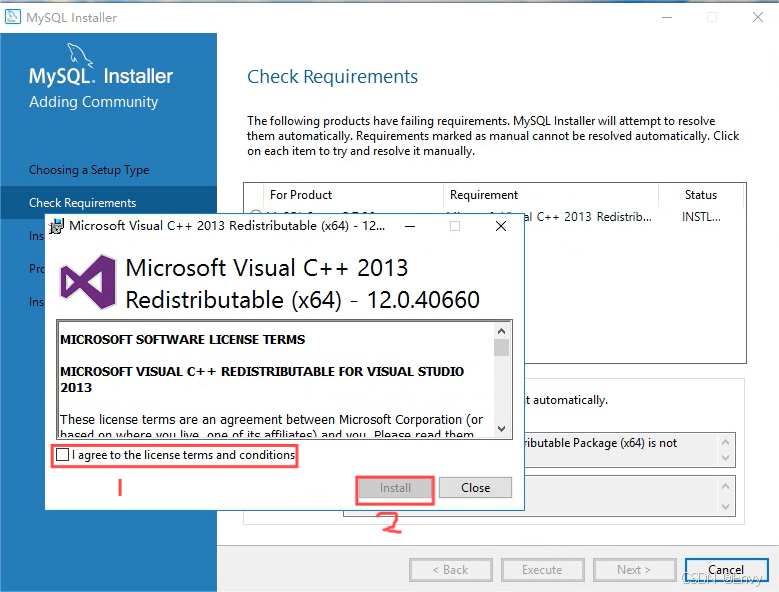Minimize the Visual C++ Redistributable dialog

(x=410, y=226)
